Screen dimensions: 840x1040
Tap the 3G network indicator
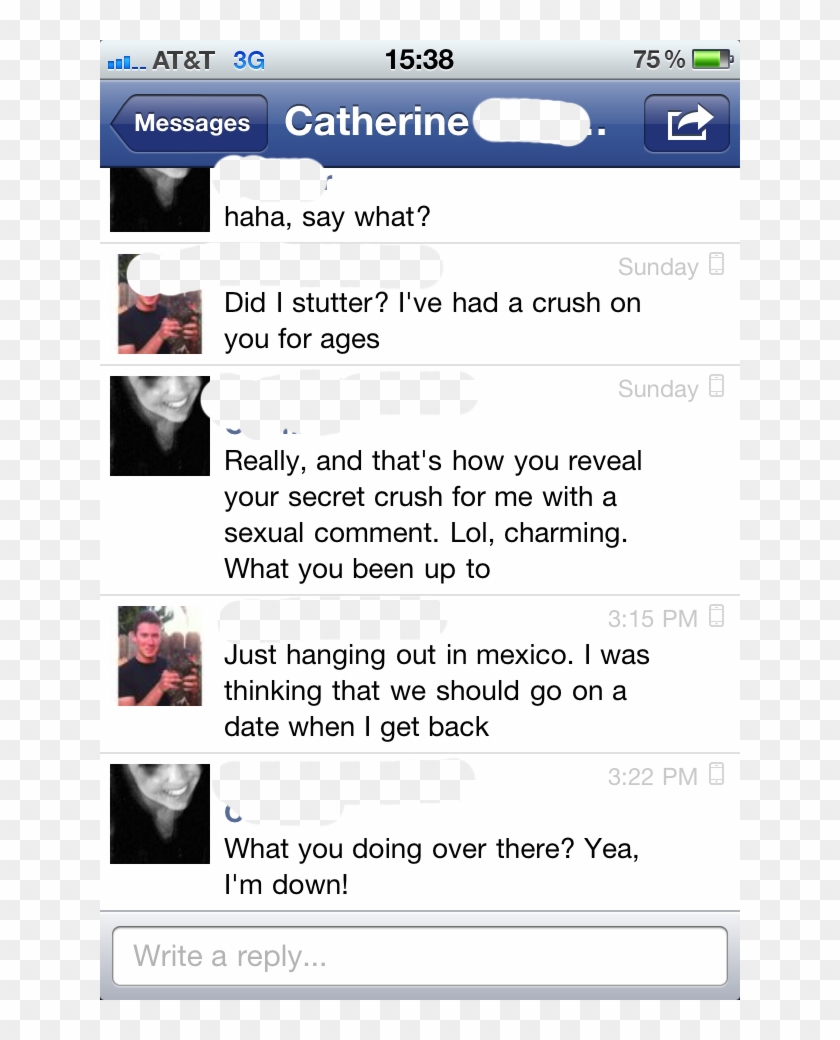(249, 60)
